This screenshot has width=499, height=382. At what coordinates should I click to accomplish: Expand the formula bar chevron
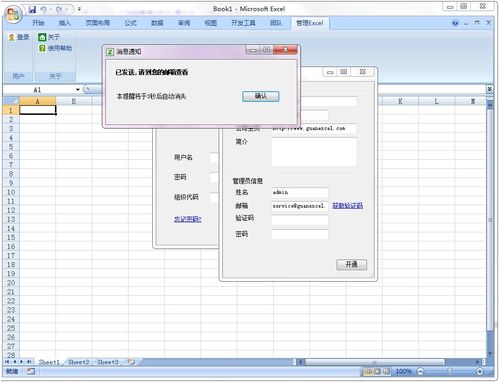point(489,89)
